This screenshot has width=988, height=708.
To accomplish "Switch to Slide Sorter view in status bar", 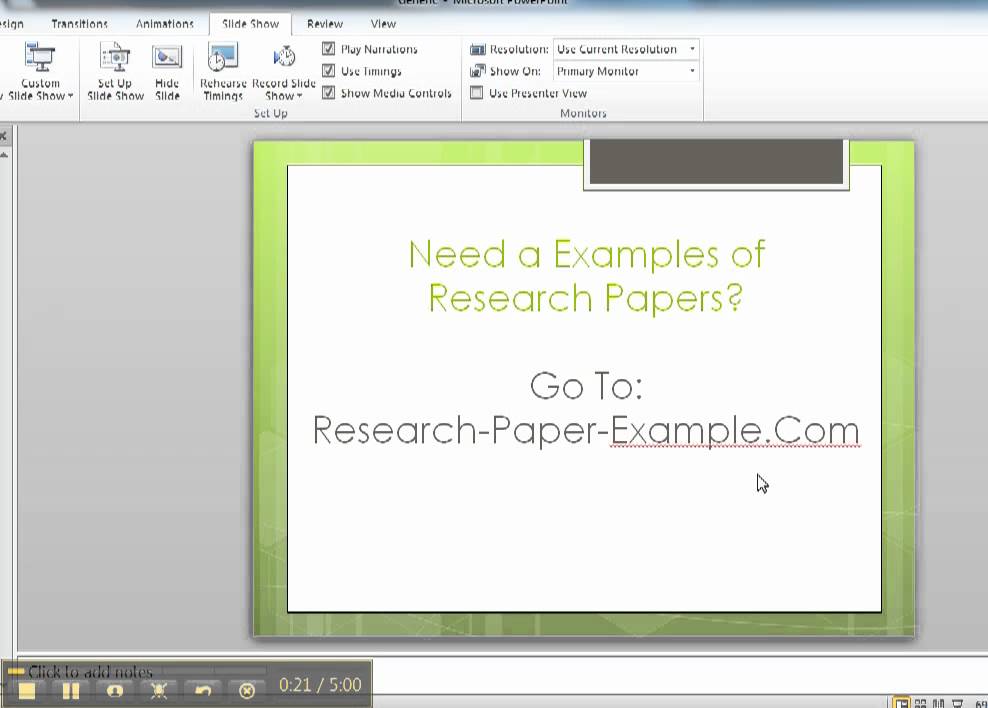I will pyautogui.click(x=921, y=703).
